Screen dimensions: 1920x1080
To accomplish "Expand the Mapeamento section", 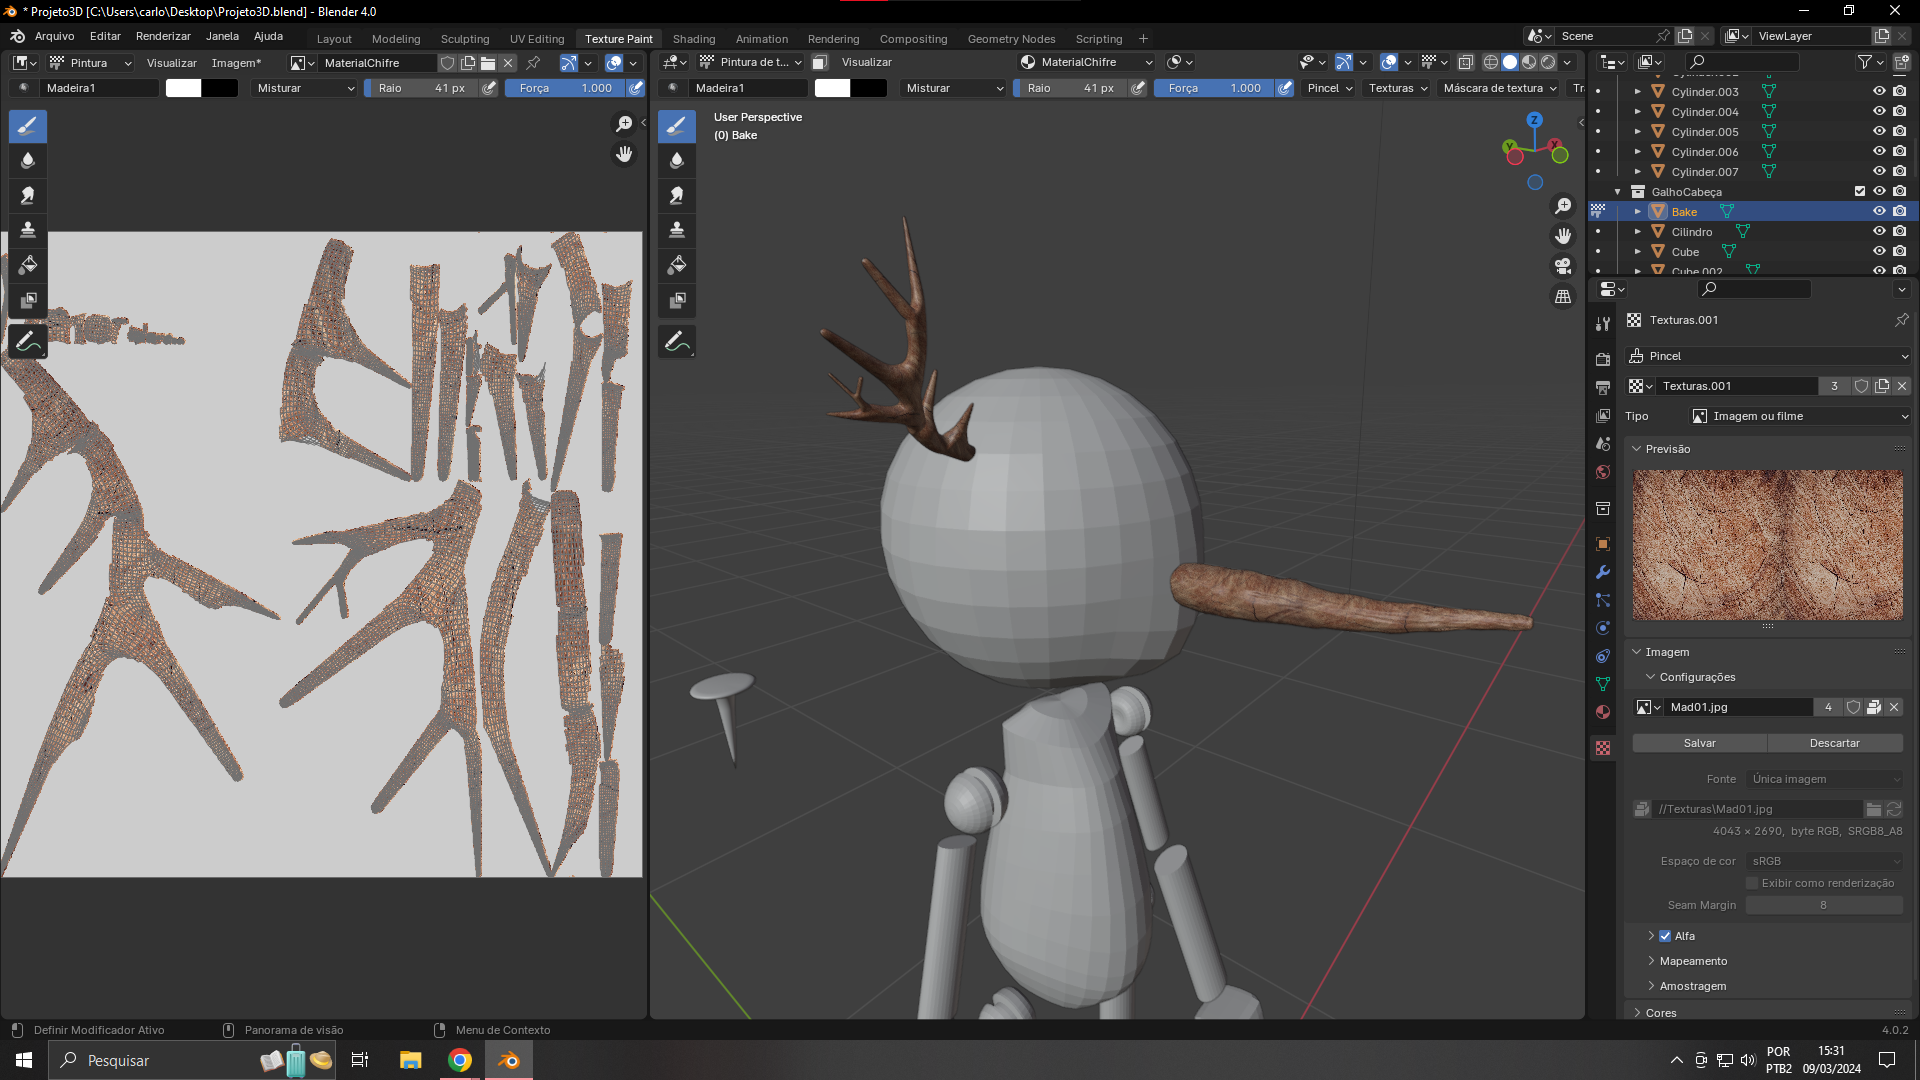I will (1693, 961).
